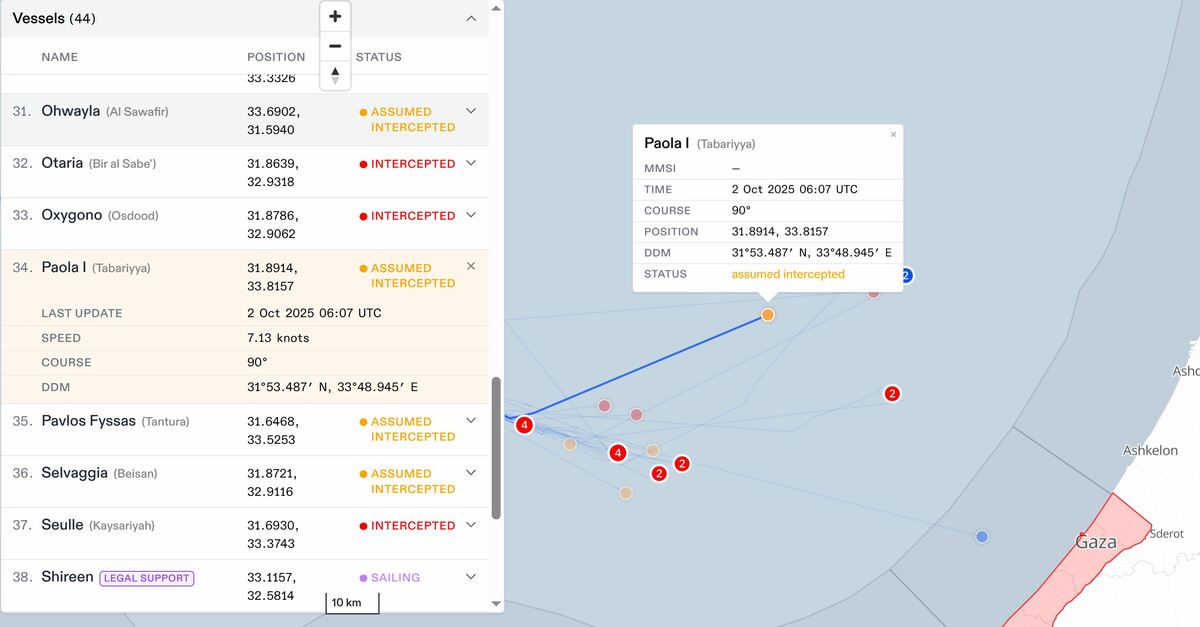
Task: Click the blue vessel marker near Gaza
Action: 982,537
